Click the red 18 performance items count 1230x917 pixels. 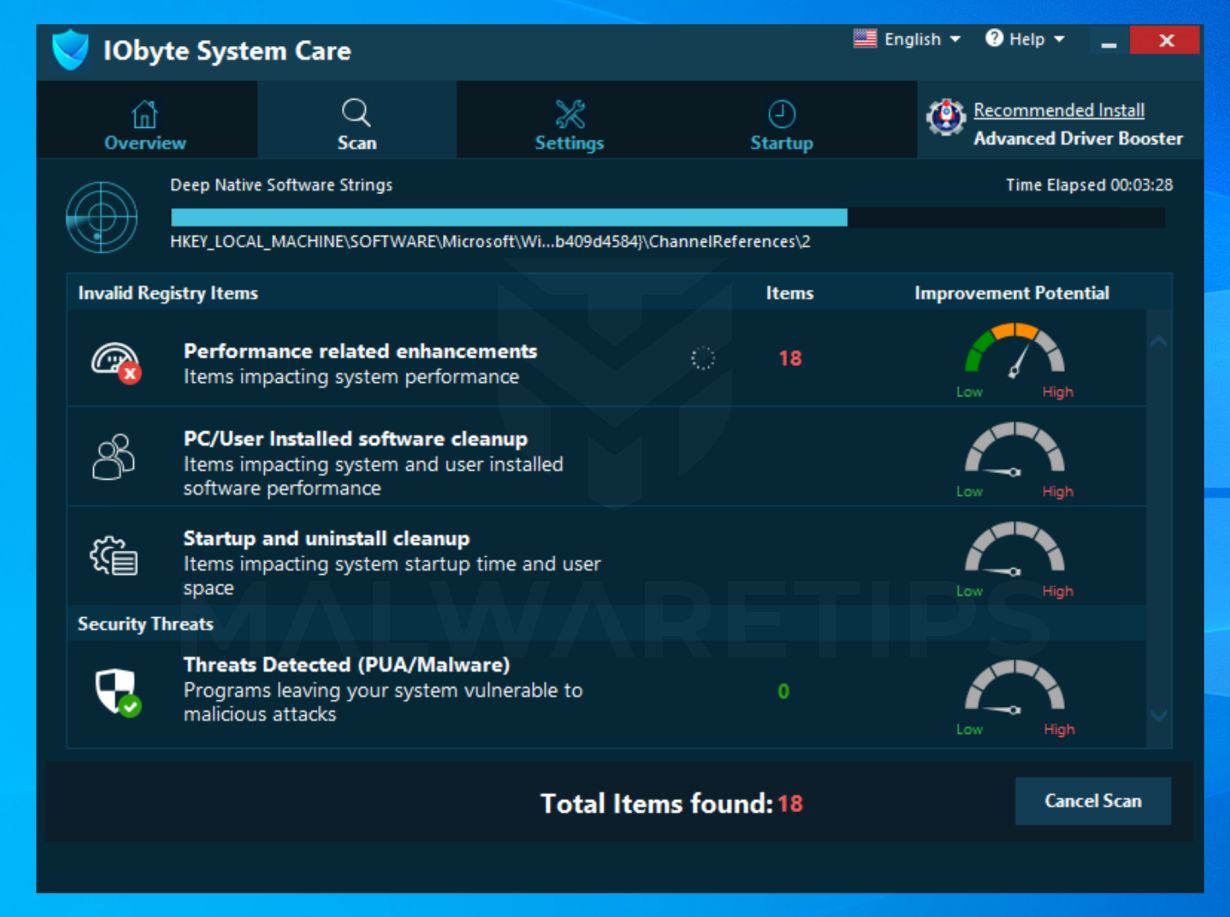point(790,358)
